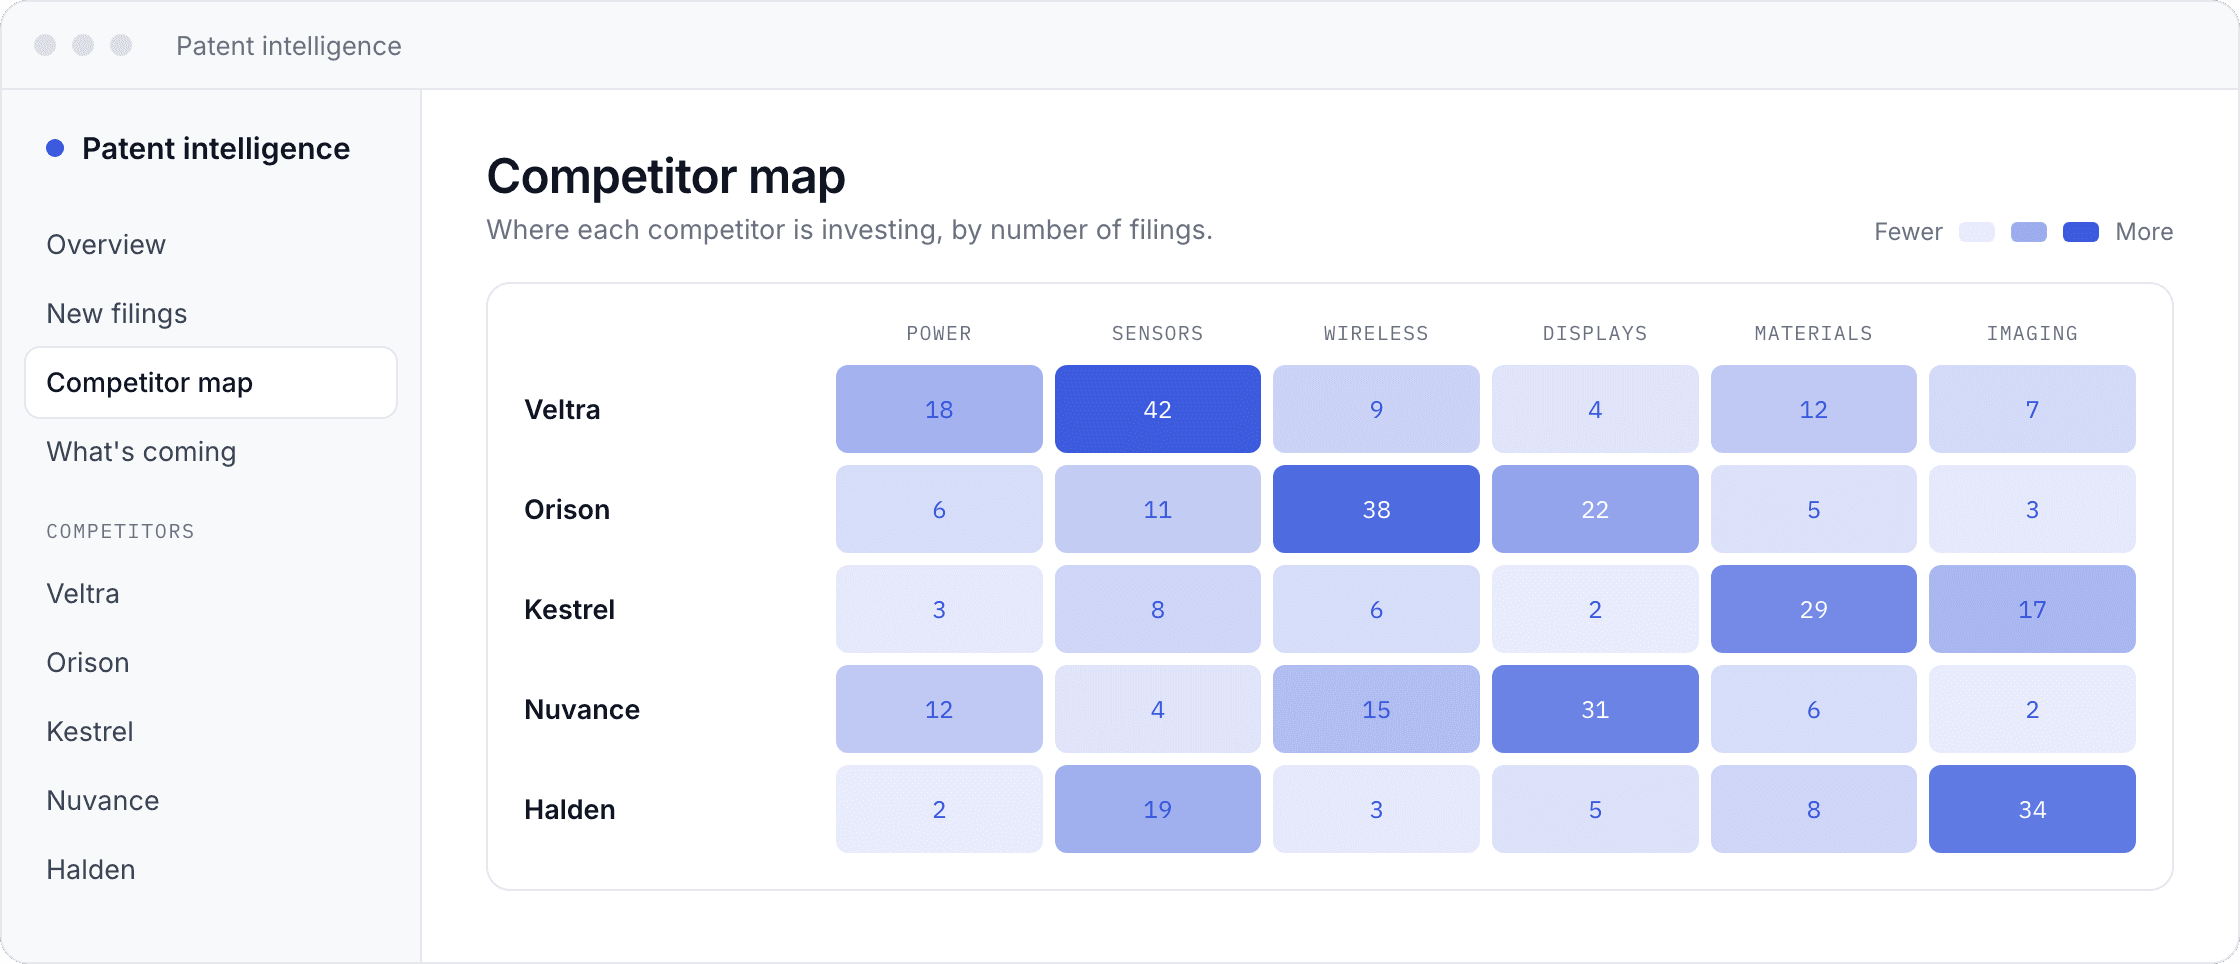Image resolution: width=2240 pixels, height=964 pixels.
Task: Click the blue dot beside Patent intelligence
Action: coord(55,149)
